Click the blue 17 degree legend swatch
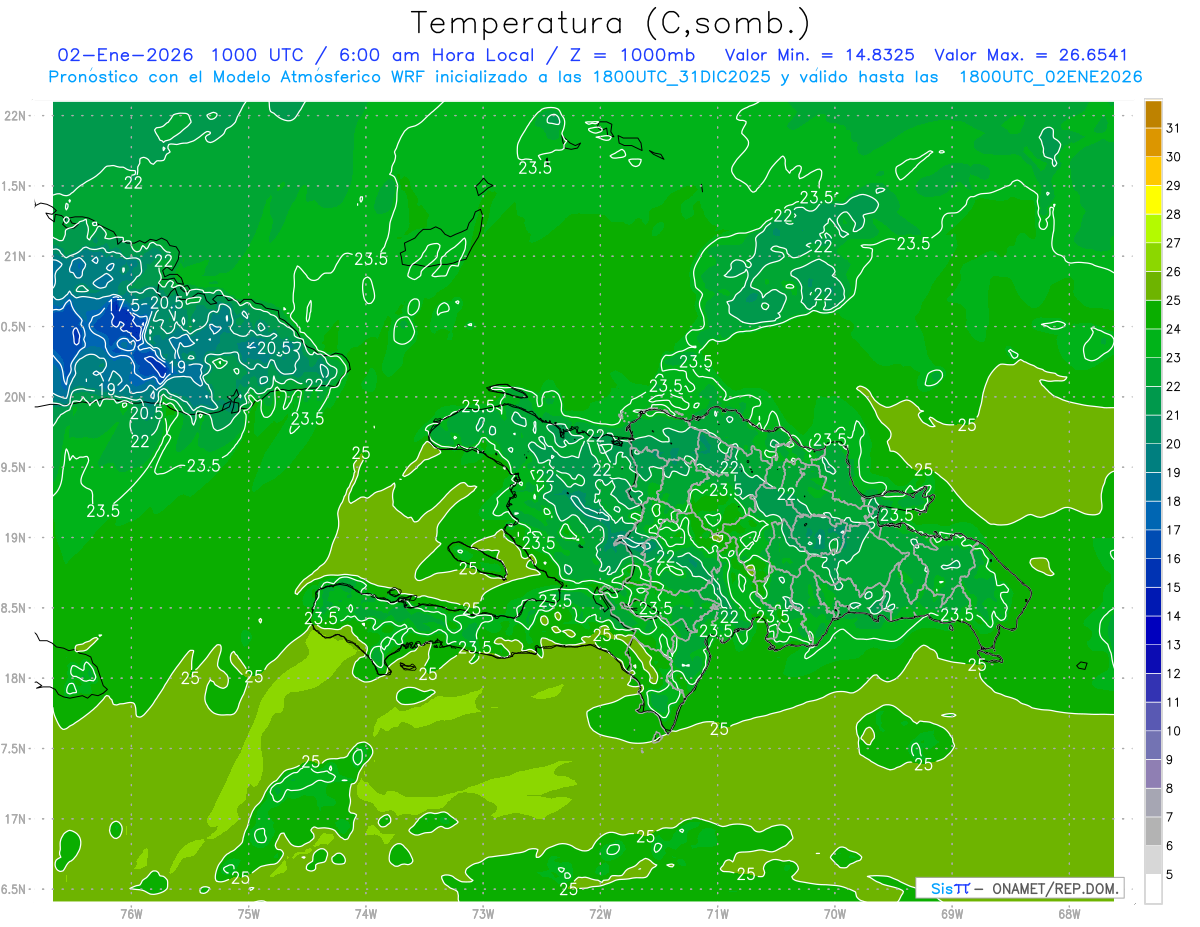Viewport: 1200px width, 927px height. coord(1153,516)
